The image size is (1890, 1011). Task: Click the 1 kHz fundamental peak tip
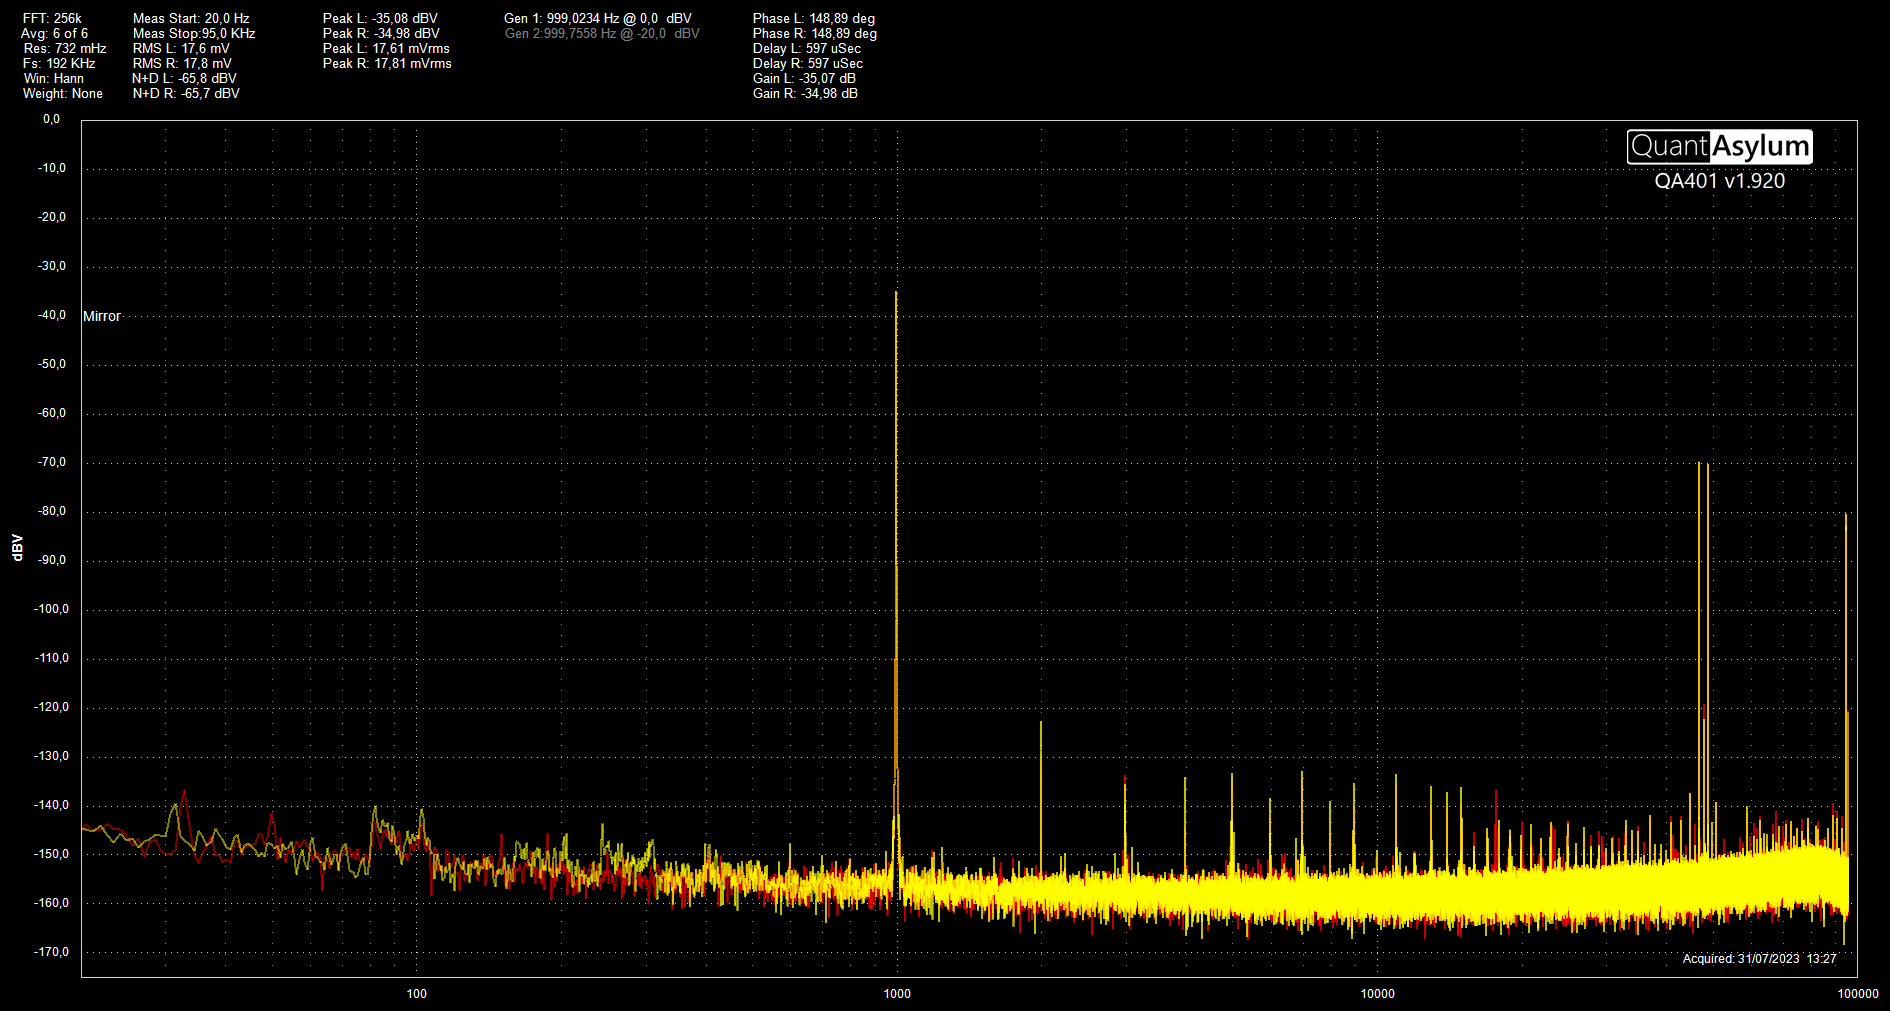click(896, 293)
